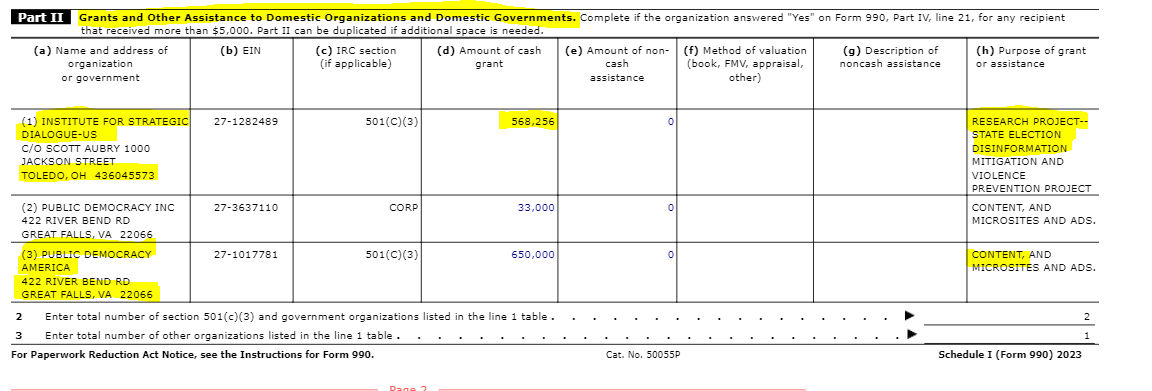Click 'RESEARCH PROJECT--' purpose text
This screenshot has width=1152, height=391.
tap(1029, 121)
